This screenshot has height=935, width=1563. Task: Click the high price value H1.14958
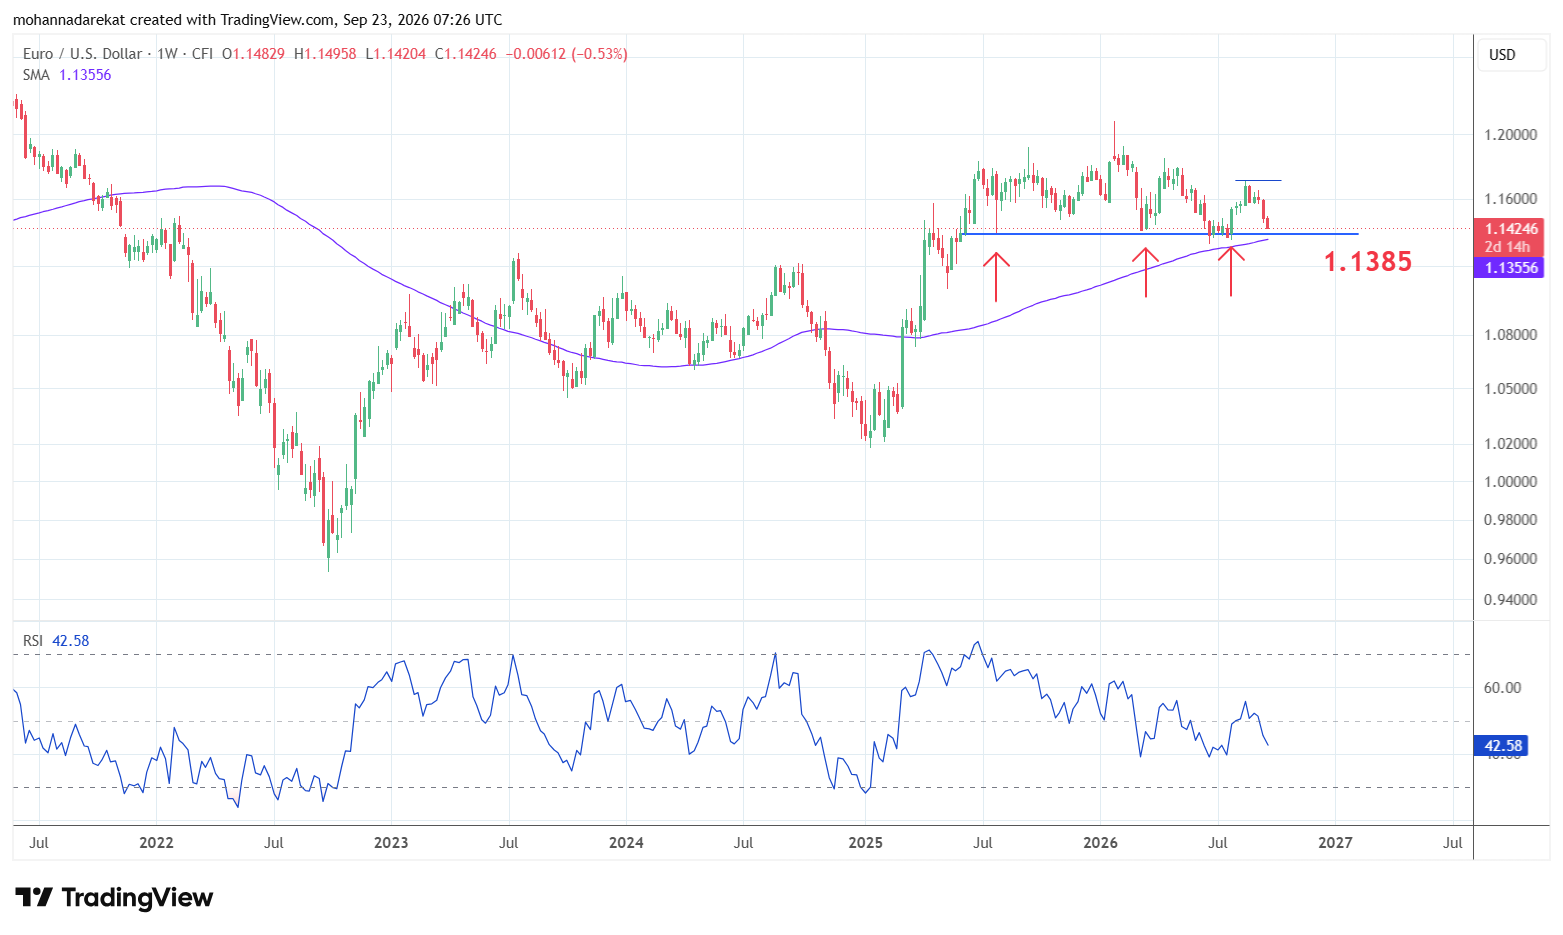point(325,54)
